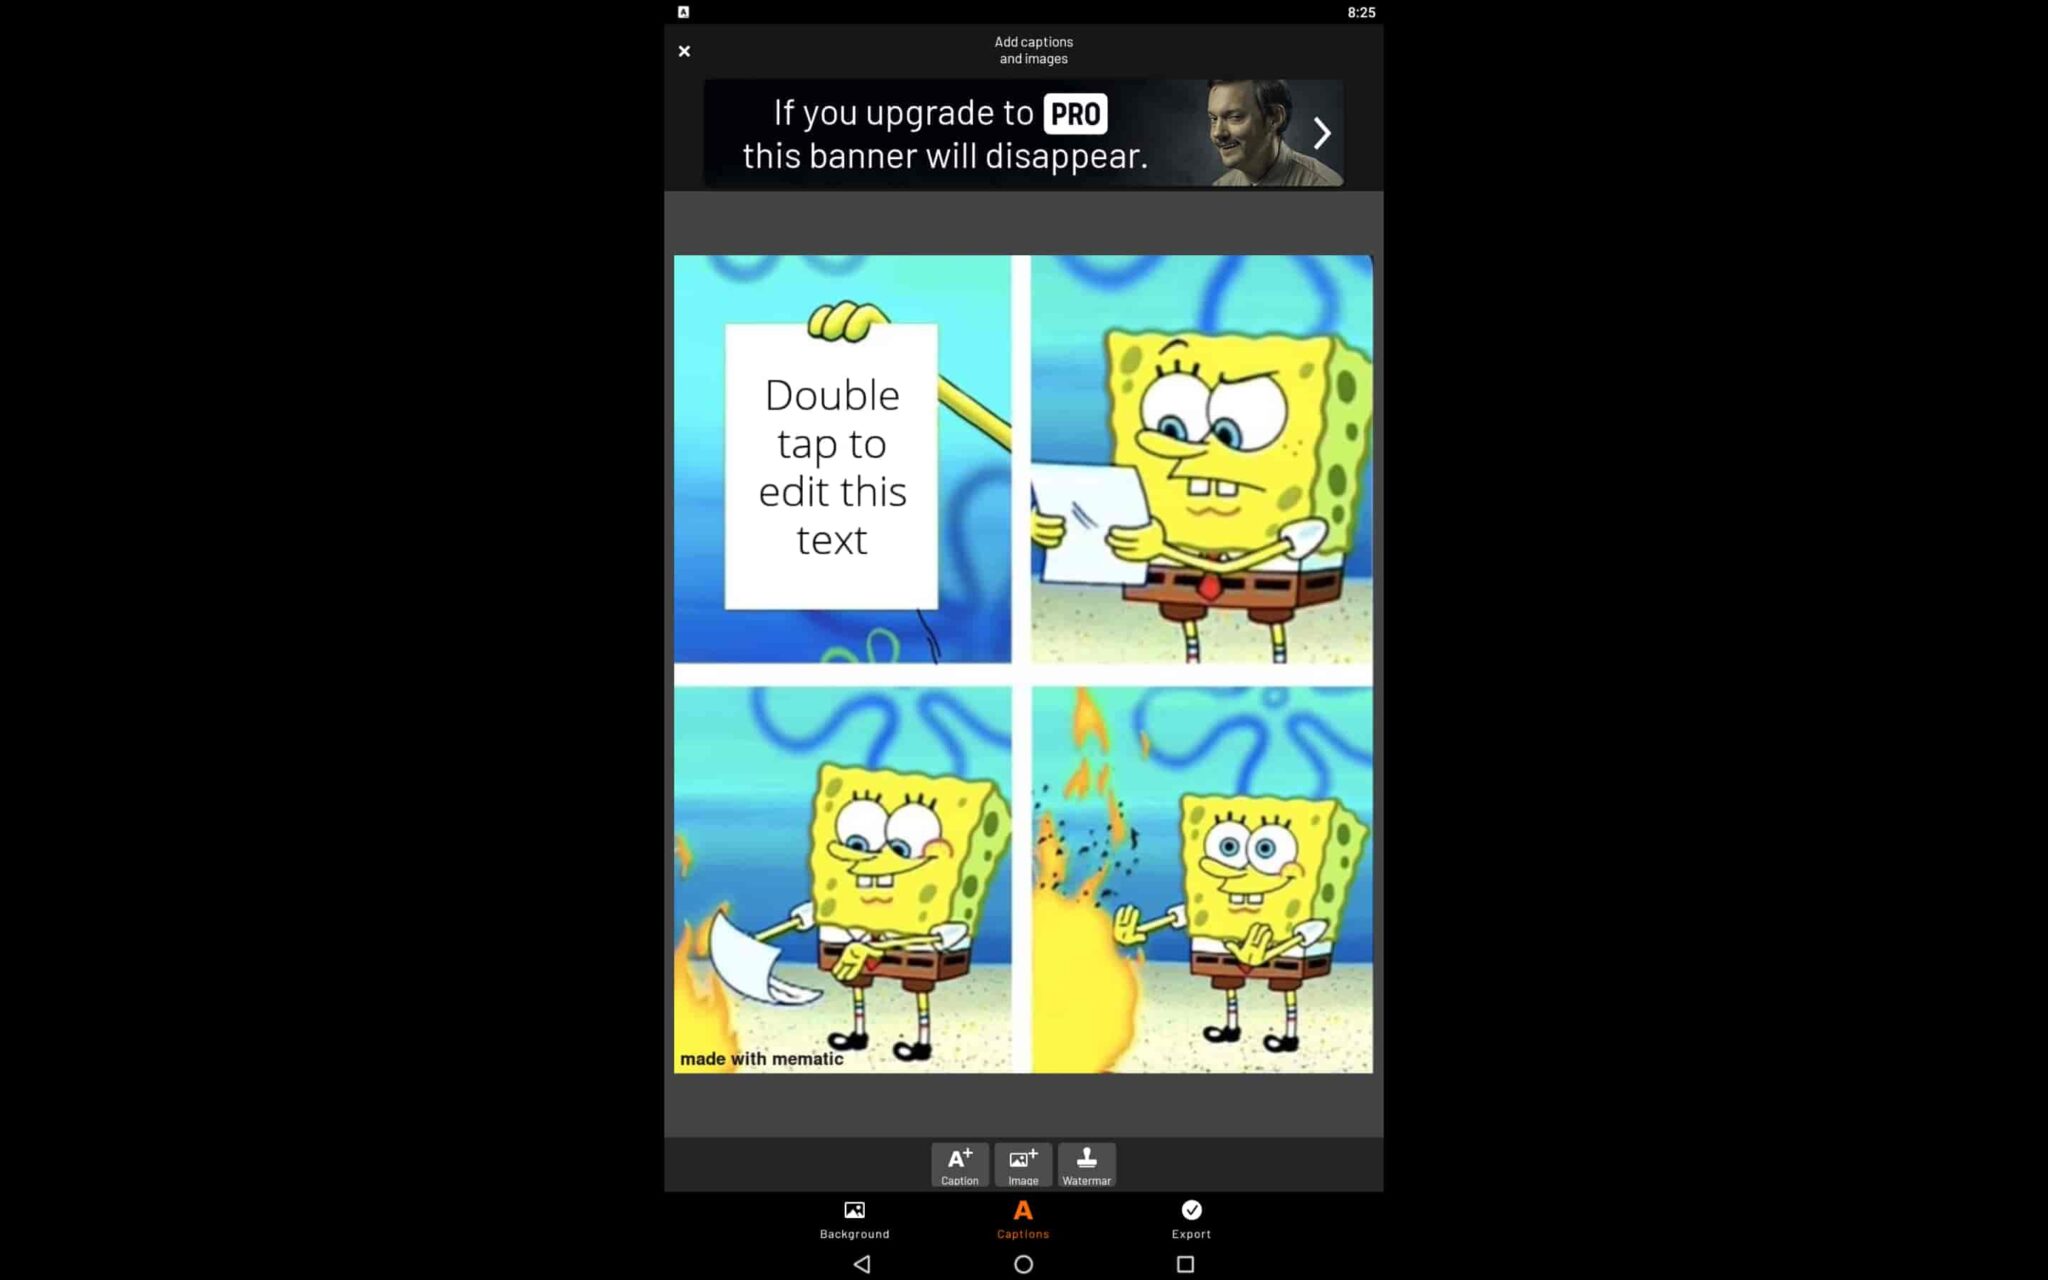
Task: Tap the Background bottom nav icon
Action: (854, 1218)
